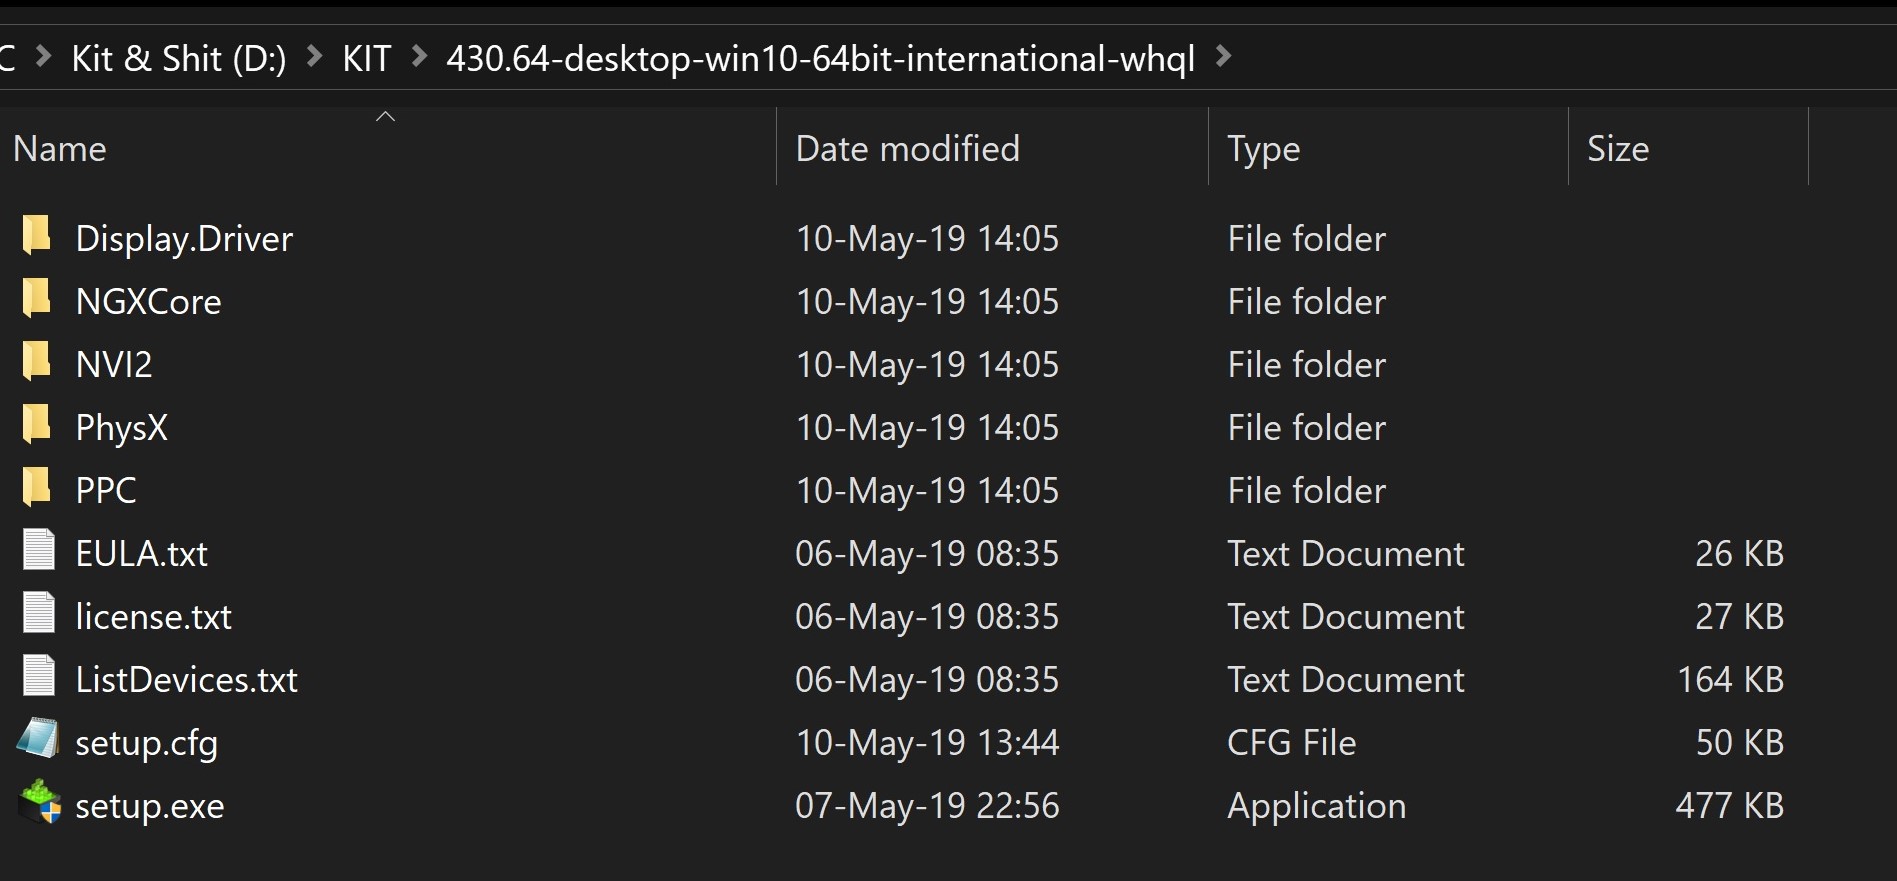Navigate to the KIT breadcrumb folder
The height and width of the screenshot is (881, 1897).
pyautogui.click(x=367, y=59)
